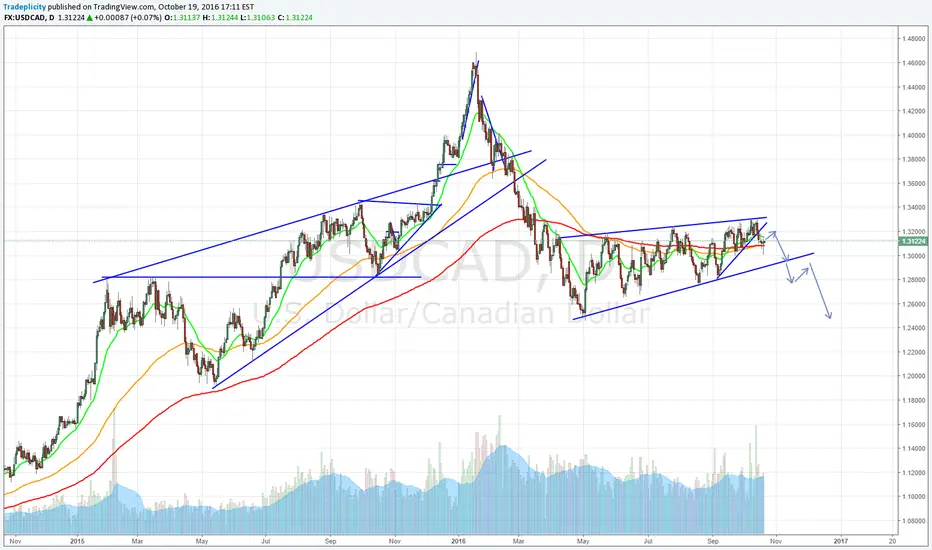Click the 1.30000 price axis label
The height and width of the screenshot is (550, 932).
click(914, 256)
